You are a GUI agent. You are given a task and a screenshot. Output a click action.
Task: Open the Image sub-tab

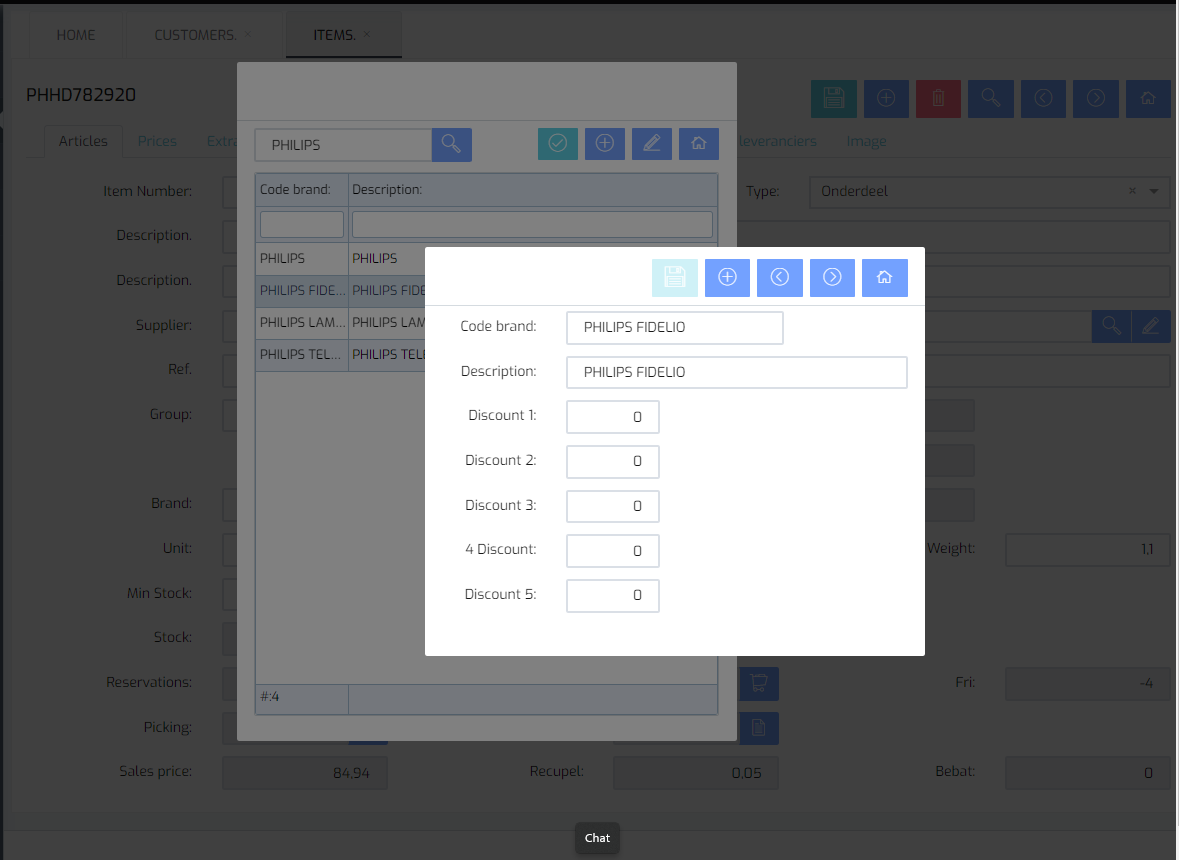pyautogui.click(x=866, y=141)
